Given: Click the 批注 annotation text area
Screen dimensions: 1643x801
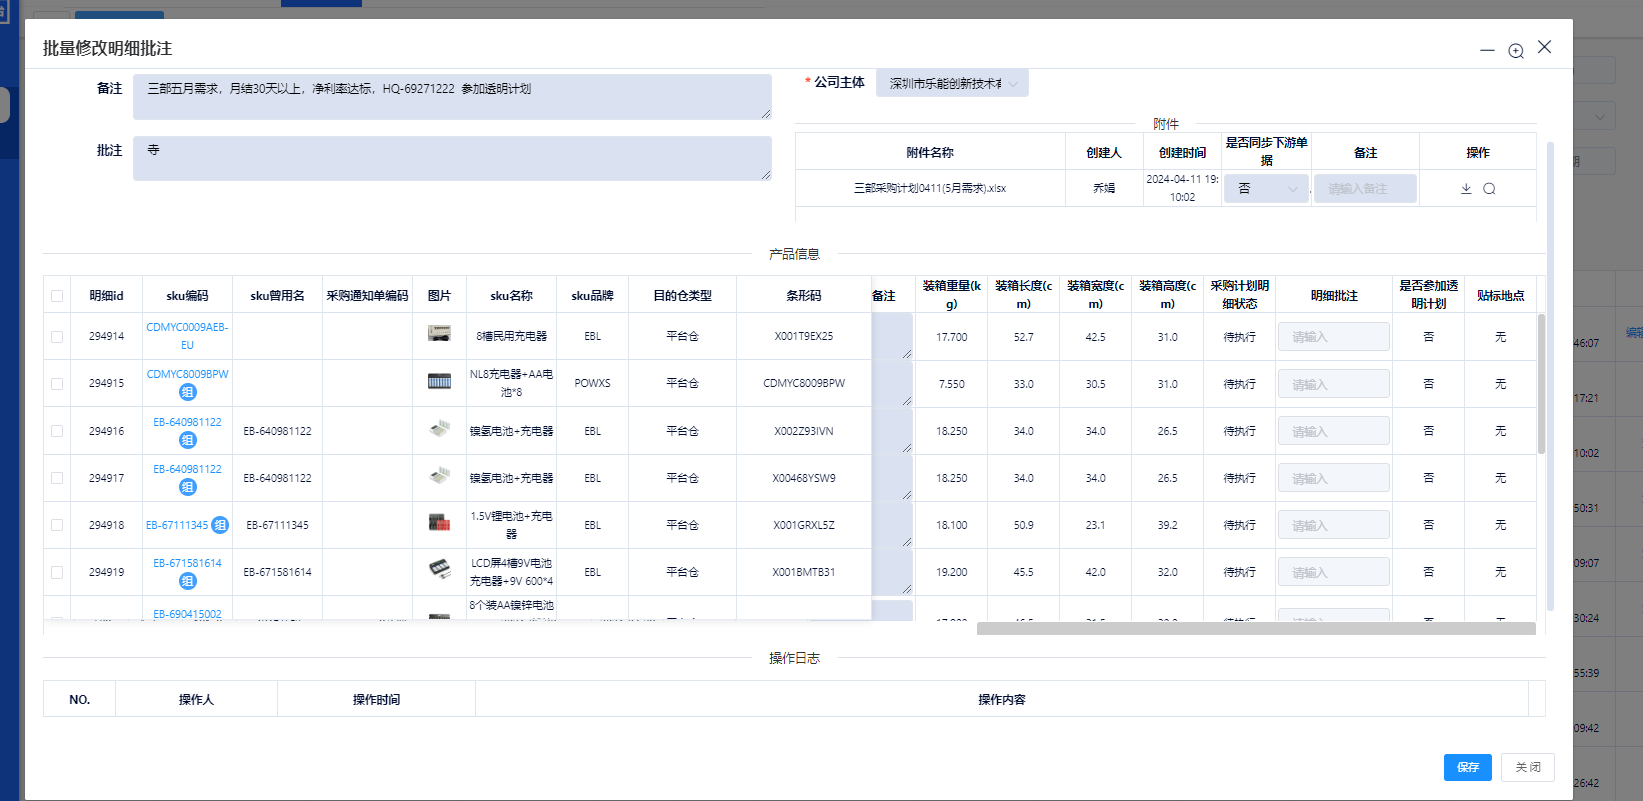Looking at the screenshot, I should (x=452, y=158).
